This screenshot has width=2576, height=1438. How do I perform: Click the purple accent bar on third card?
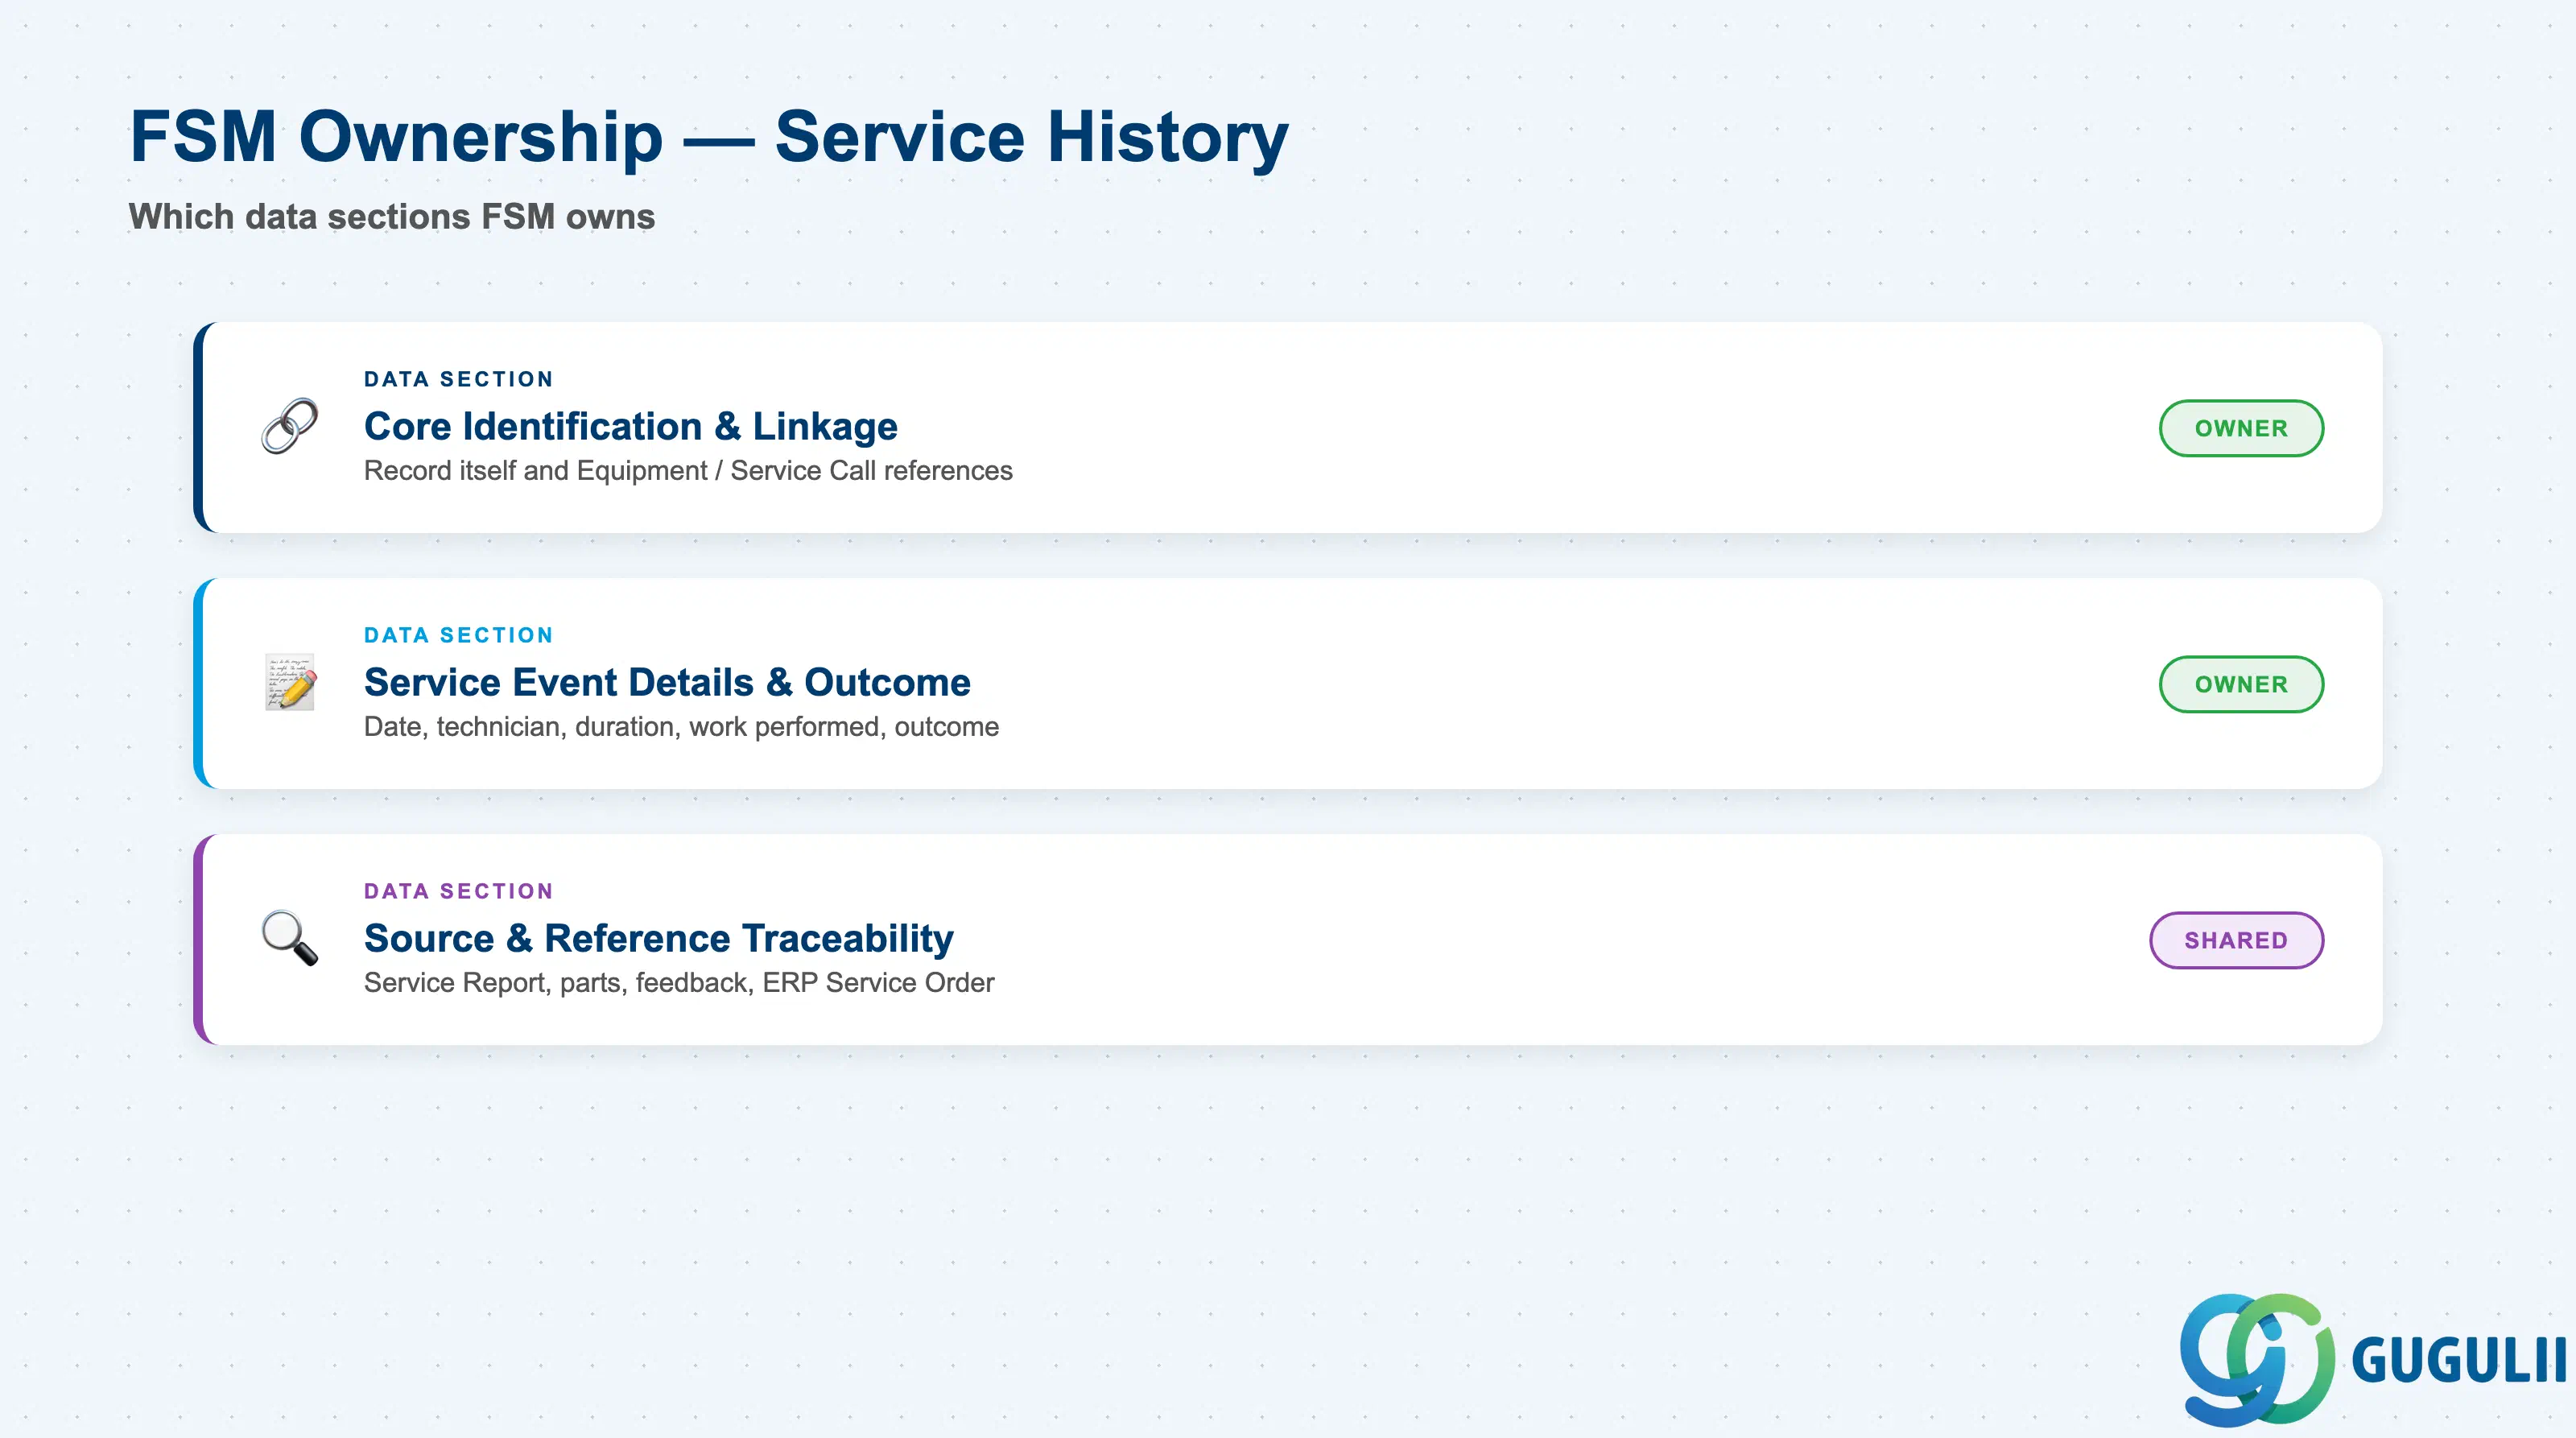(199, 940)
